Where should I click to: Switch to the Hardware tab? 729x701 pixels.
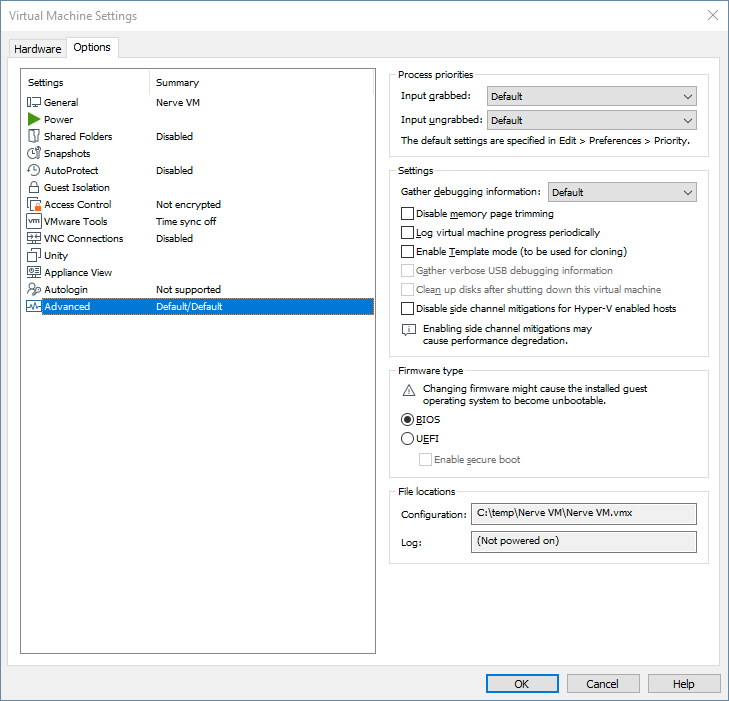click(37, 49)
